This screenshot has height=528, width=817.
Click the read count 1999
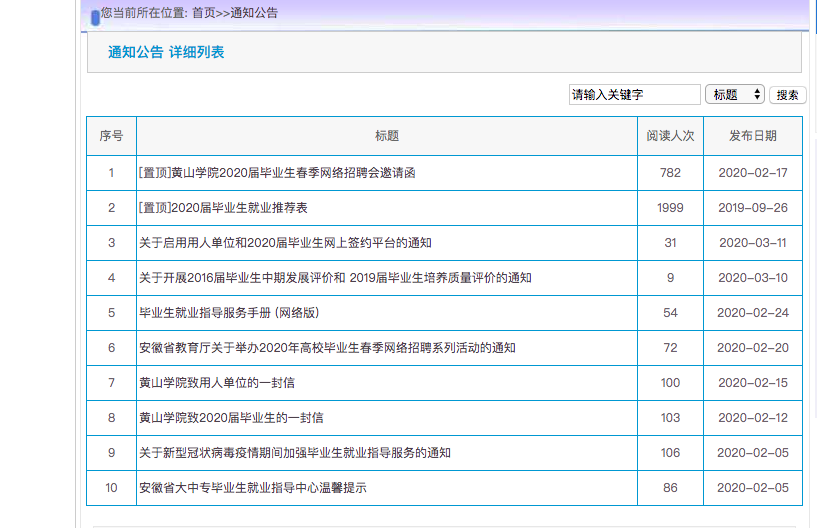(671, 207)
